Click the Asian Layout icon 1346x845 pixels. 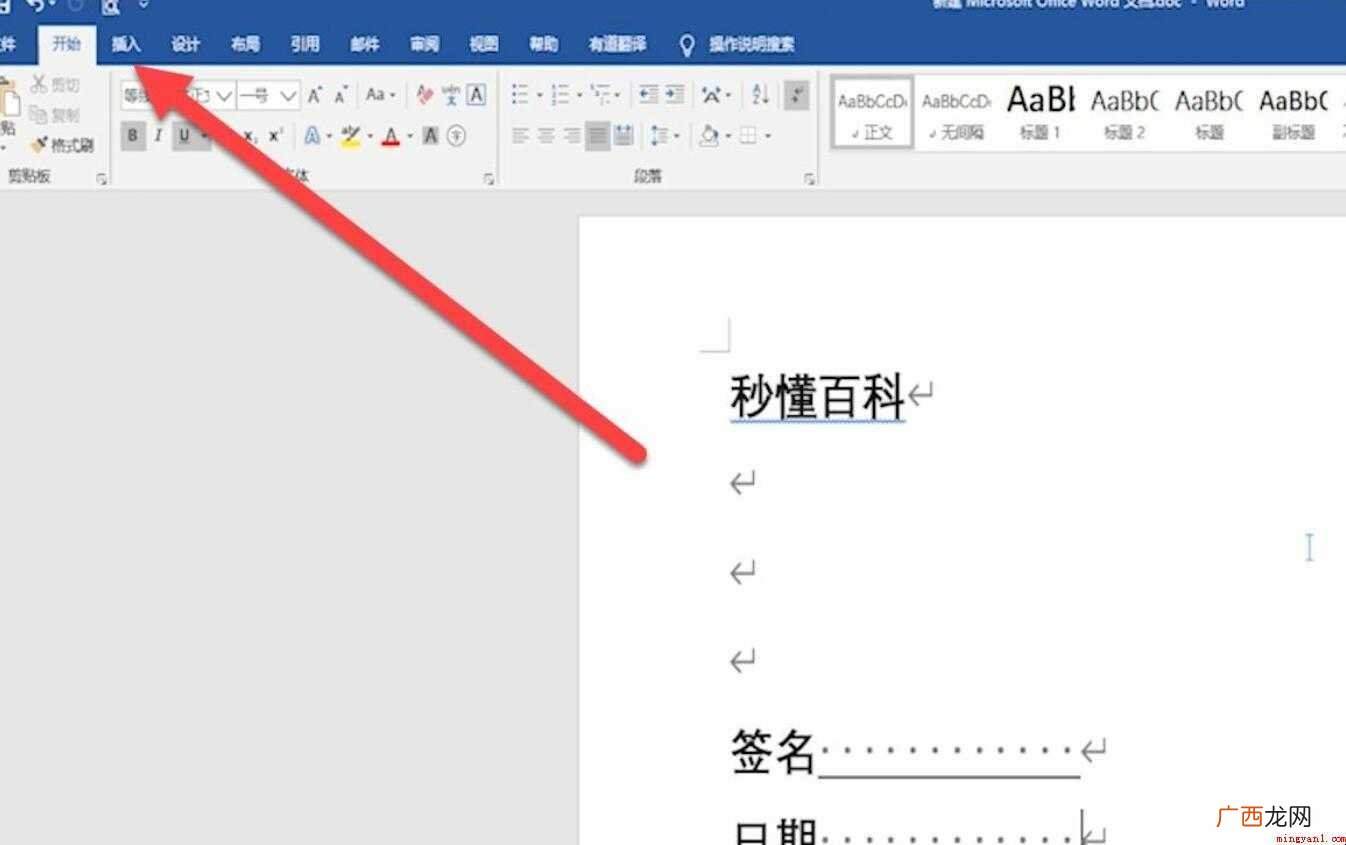(x=712, y=95)
